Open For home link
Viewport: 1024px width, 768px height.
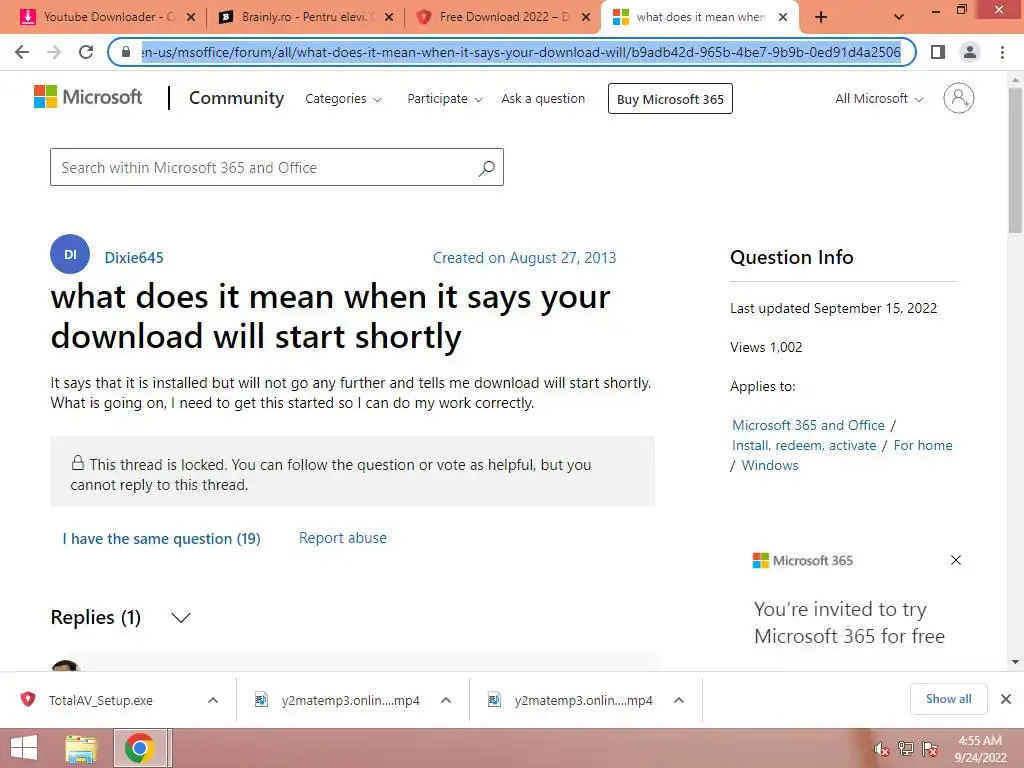[x=923, y=445]
